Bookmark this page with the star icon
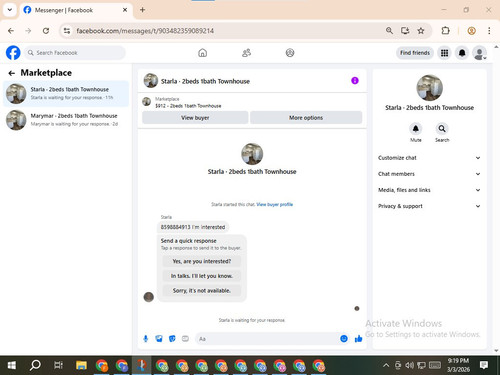Viewport: 500px width, 375px height. [x=421, y=31]
